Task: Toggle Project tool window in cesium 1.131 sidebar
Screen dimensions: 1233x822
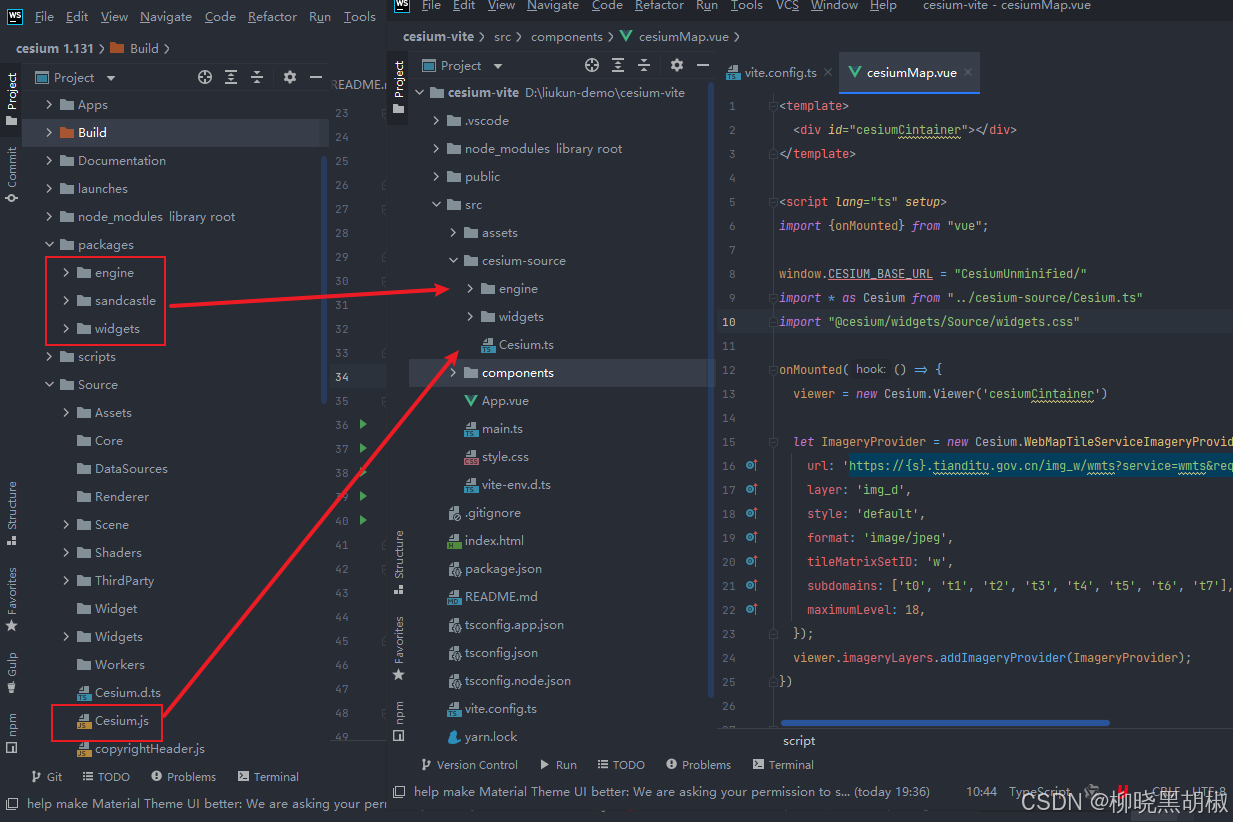Action: 12,97
